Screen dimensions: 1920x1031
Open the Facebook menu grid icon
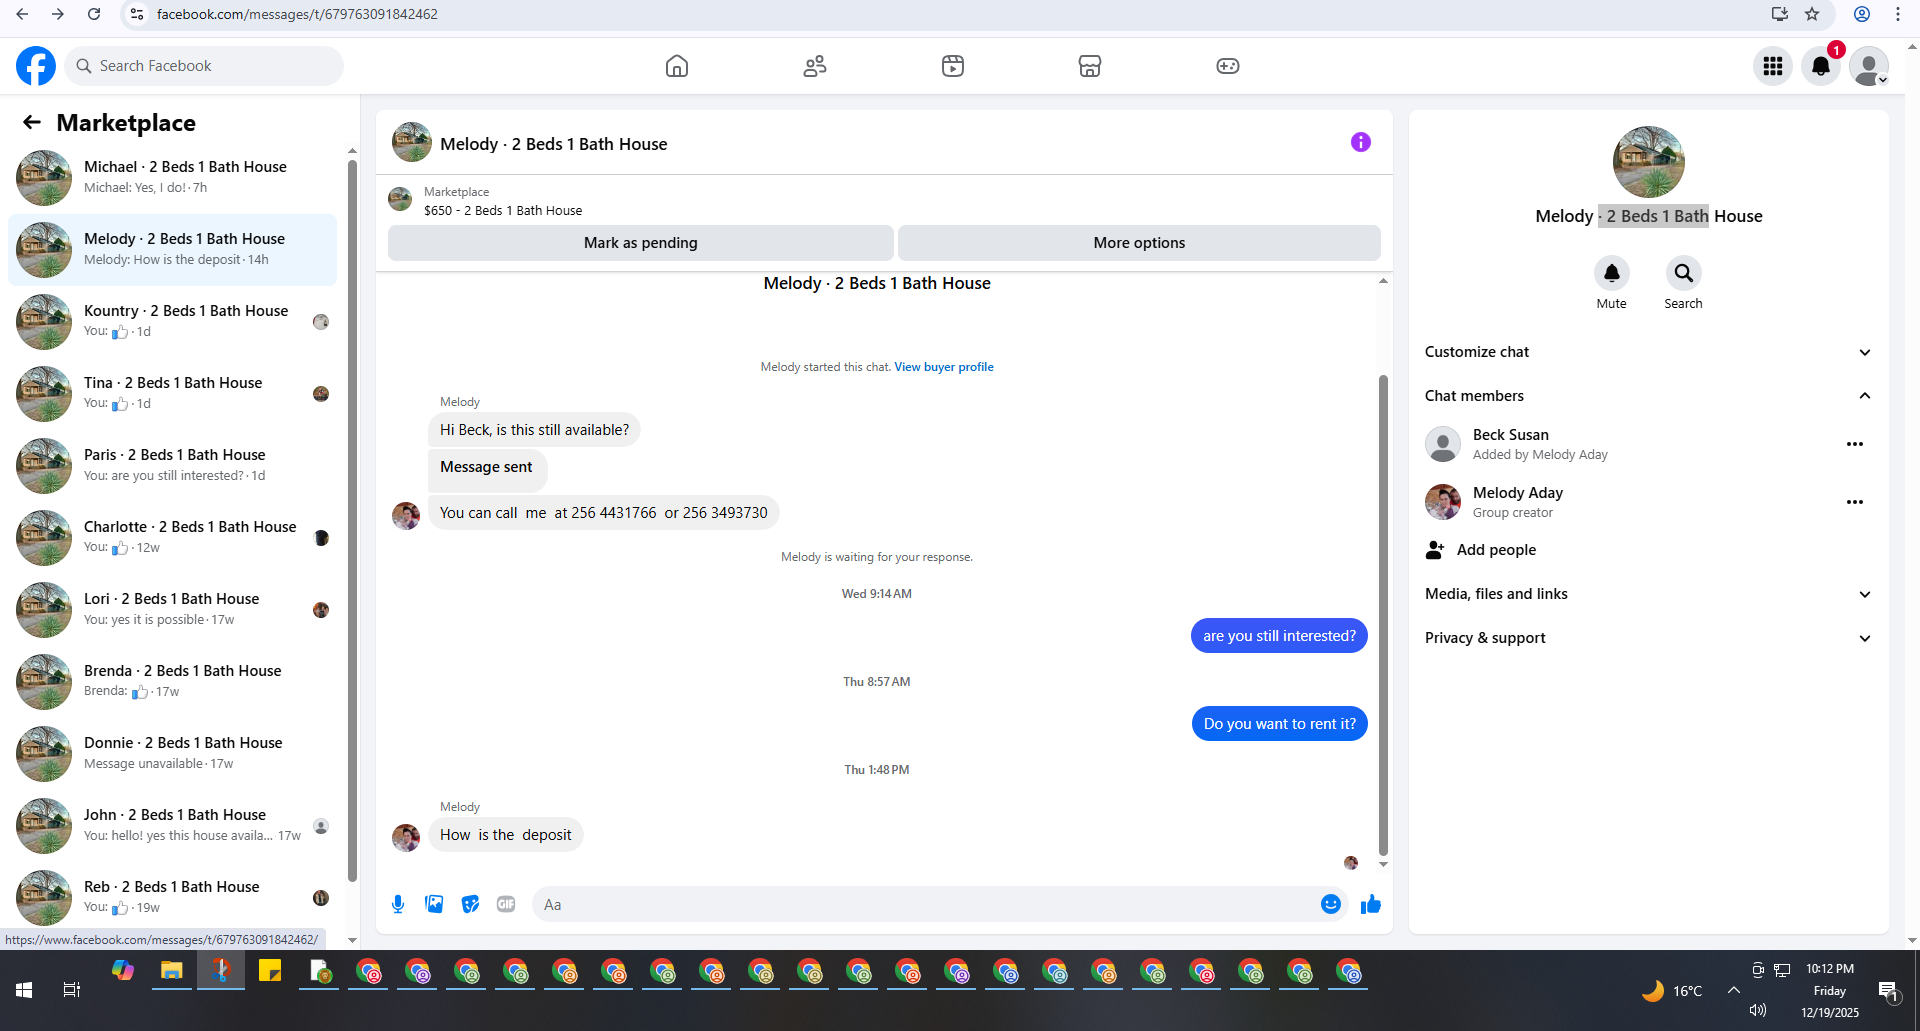(1773, 66)
